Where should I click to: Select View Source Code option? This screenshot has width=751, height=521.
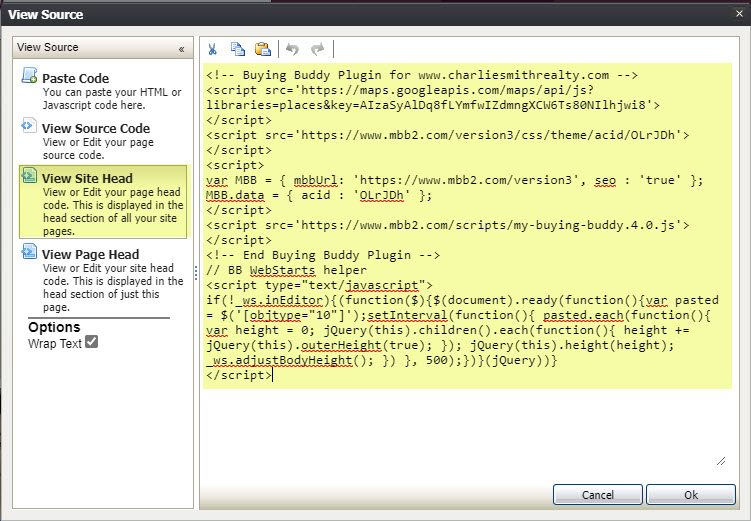[x=103, y=140]
